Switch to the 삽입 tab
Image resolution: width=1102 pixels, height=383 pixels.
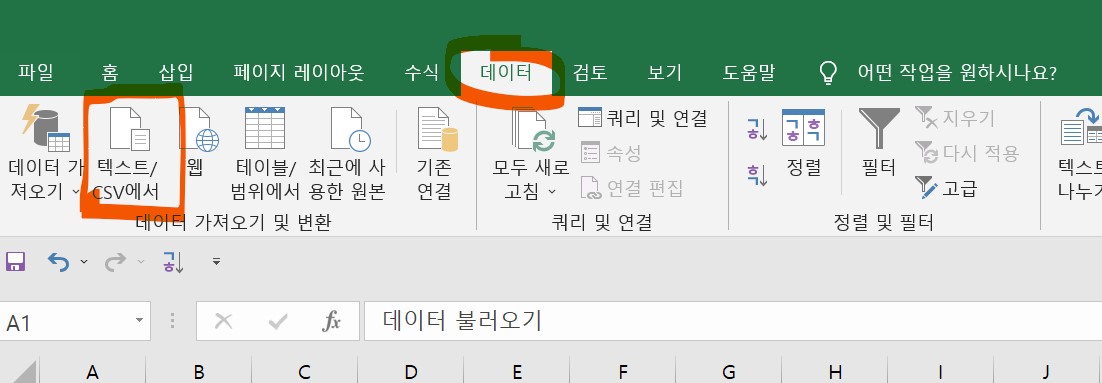176,72
